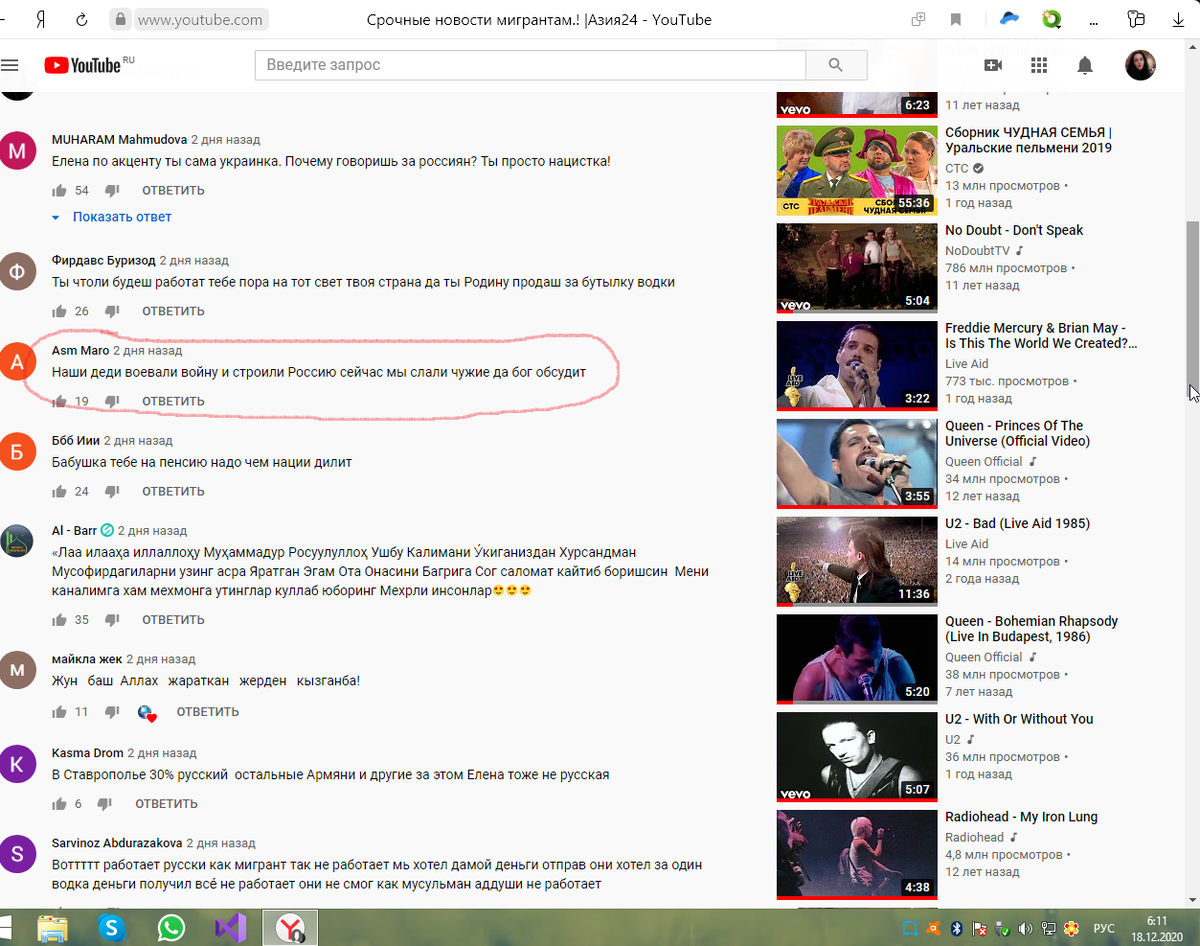Like Ббб Иии's comment
The width and height of the screenshot is (1200, 946).
[x=59, y=491]
